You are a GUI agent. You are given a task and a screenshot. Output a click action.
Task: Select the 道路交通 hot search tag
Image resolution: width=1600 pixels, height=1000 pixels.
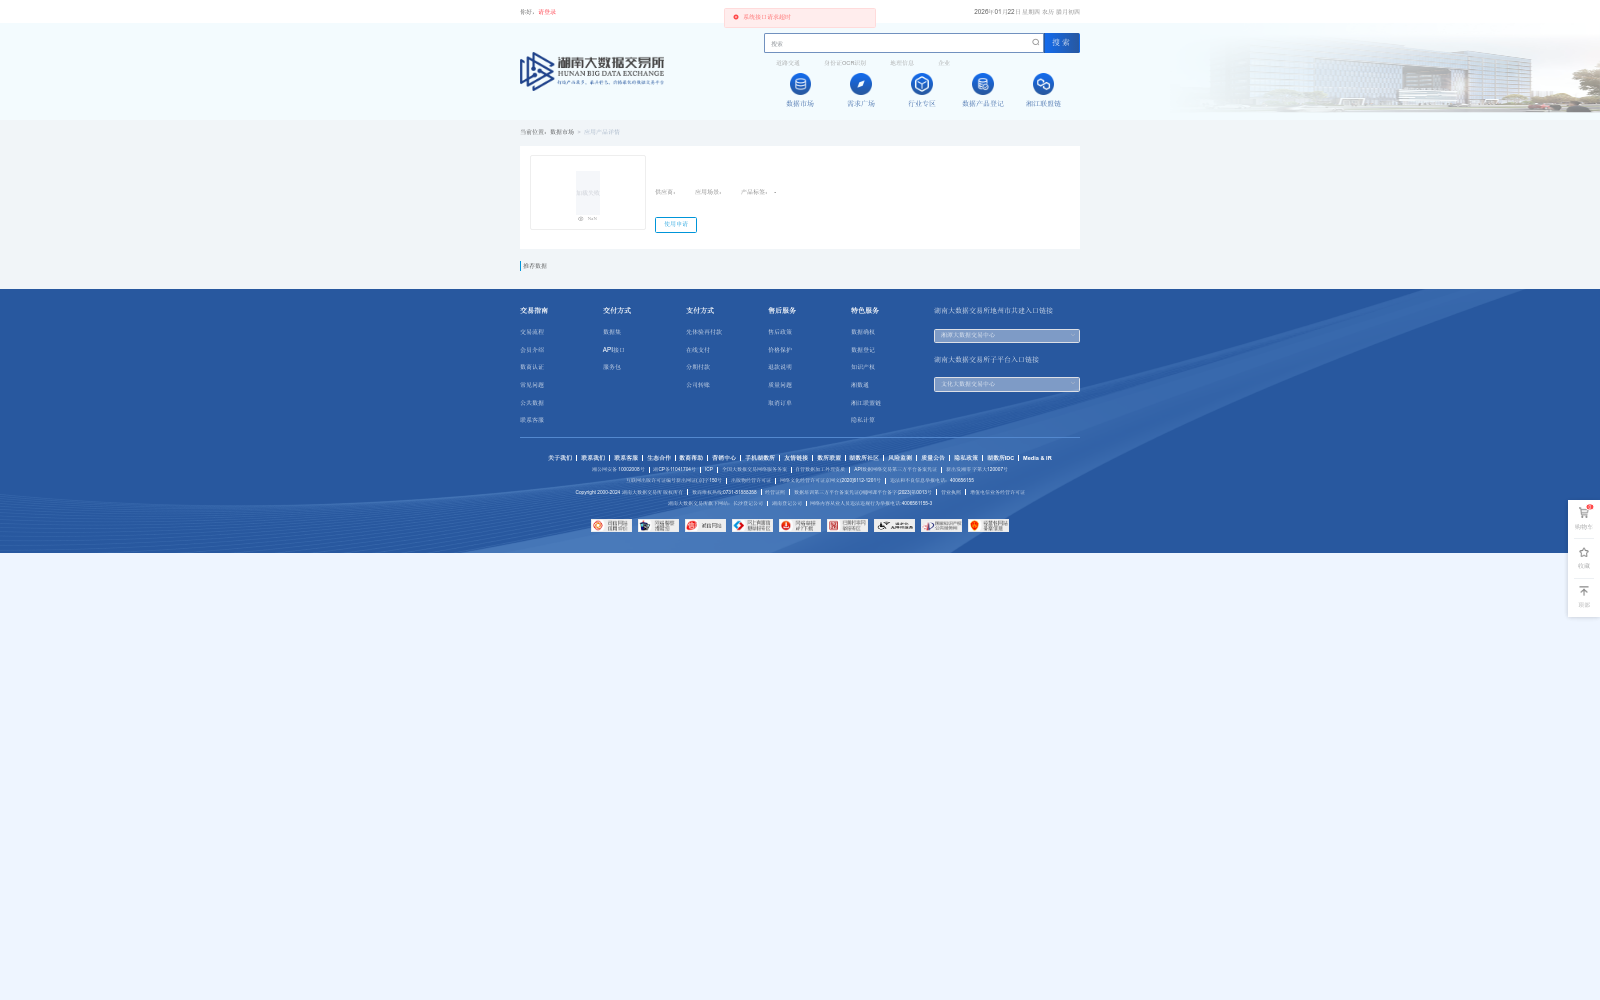[x=788, y=63]
